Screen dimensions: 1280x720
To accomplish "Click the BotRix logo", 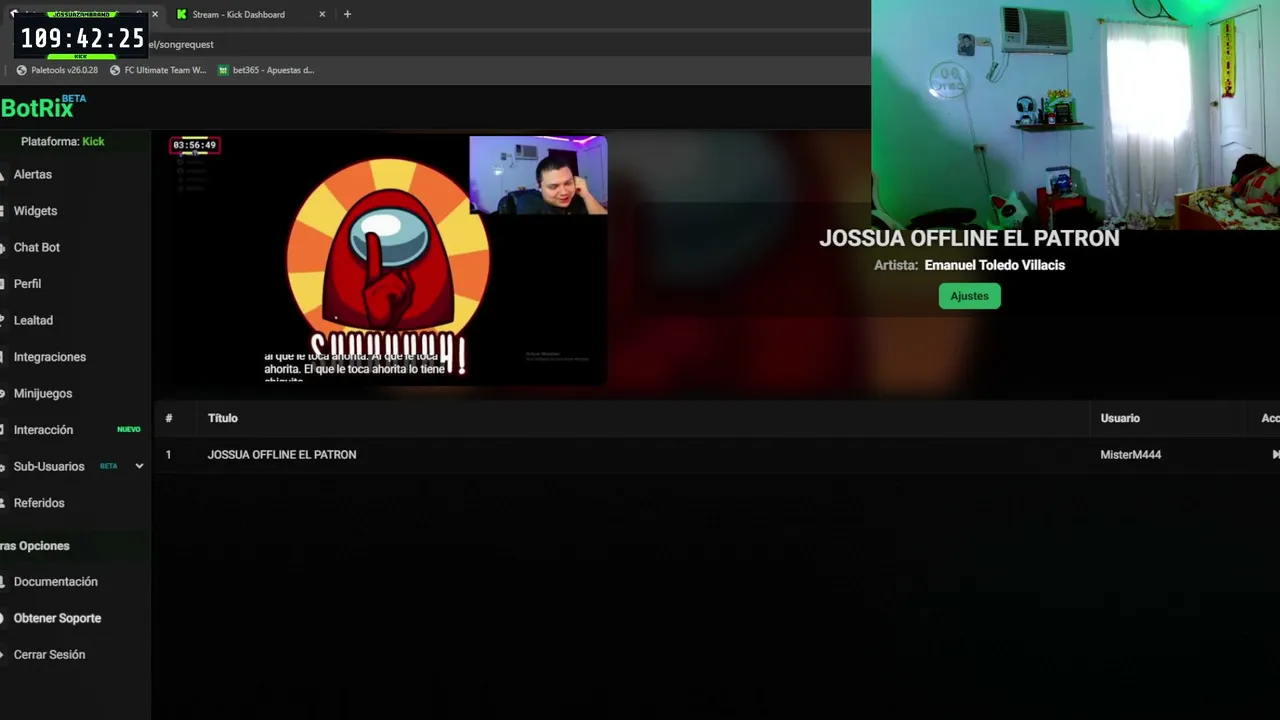I will tap(43, 106).
